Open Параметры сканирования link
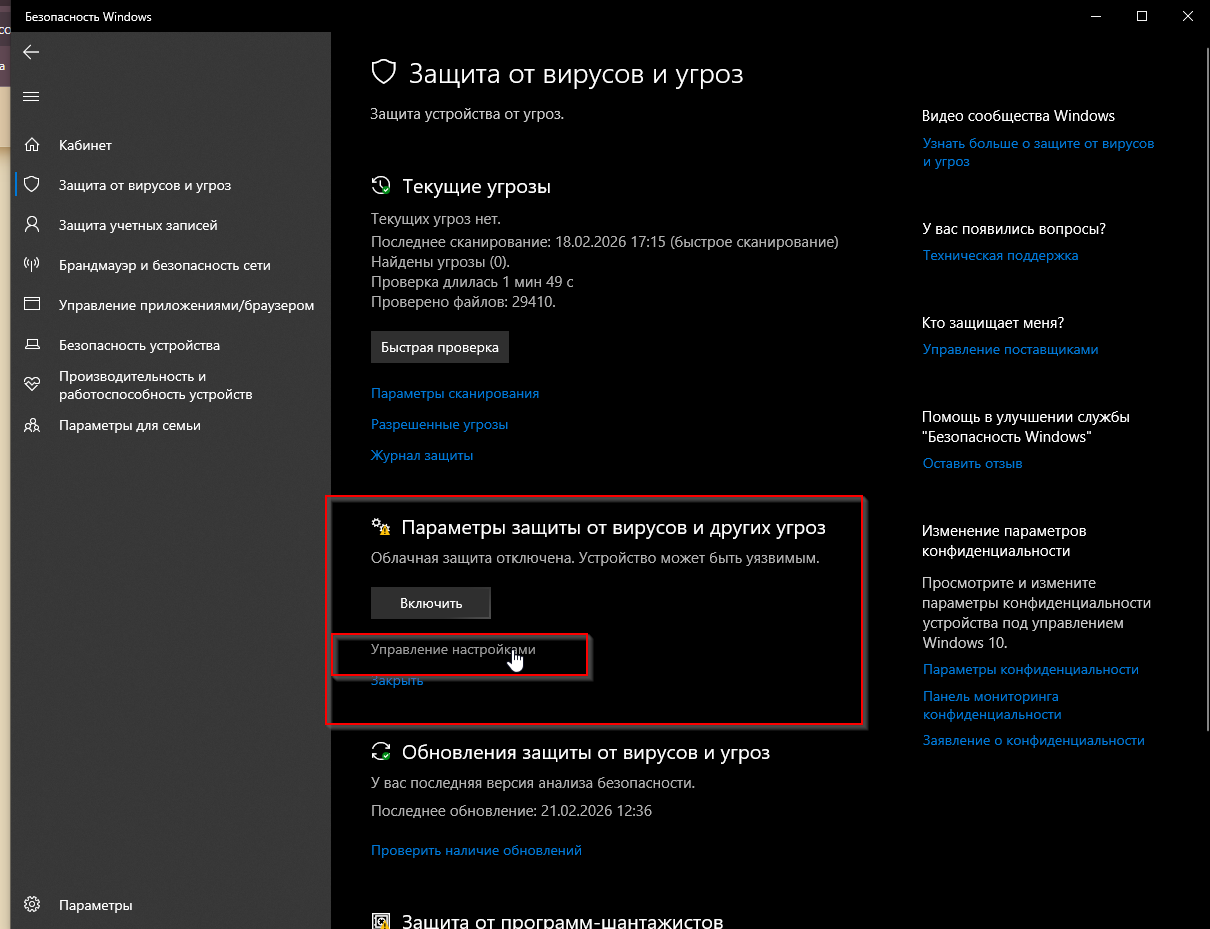Screen dimensions: 1210x929 point(455,393)
